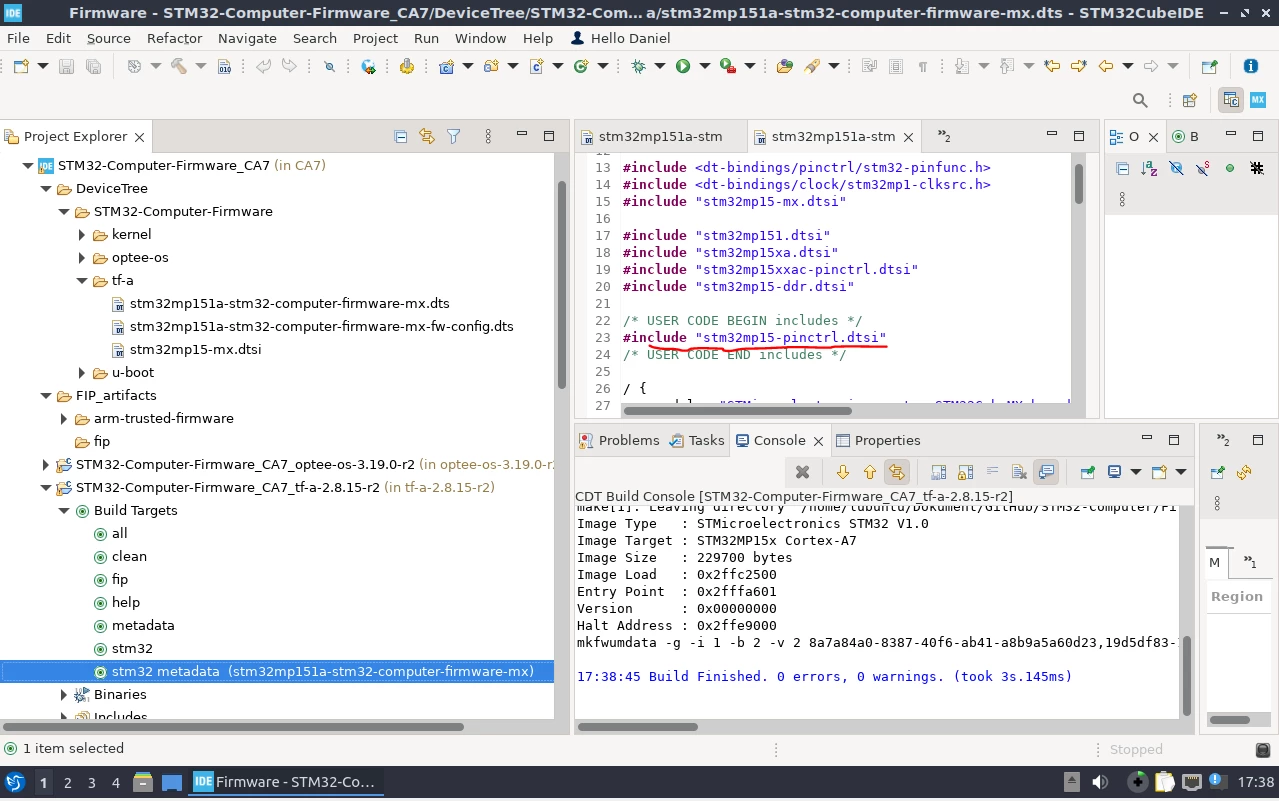Click the New C/C++ project icon
This screenshot has width=1279, height=801.
click(447, 66)
